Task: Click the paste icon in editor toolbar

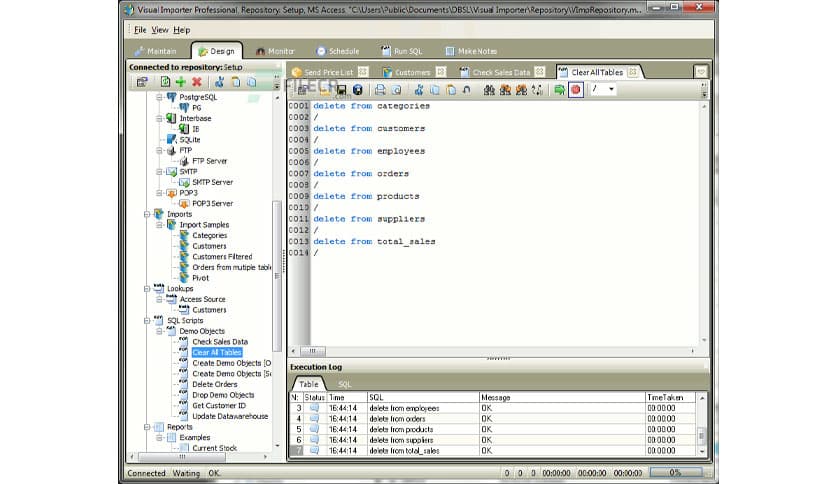Action: [451, 90]
